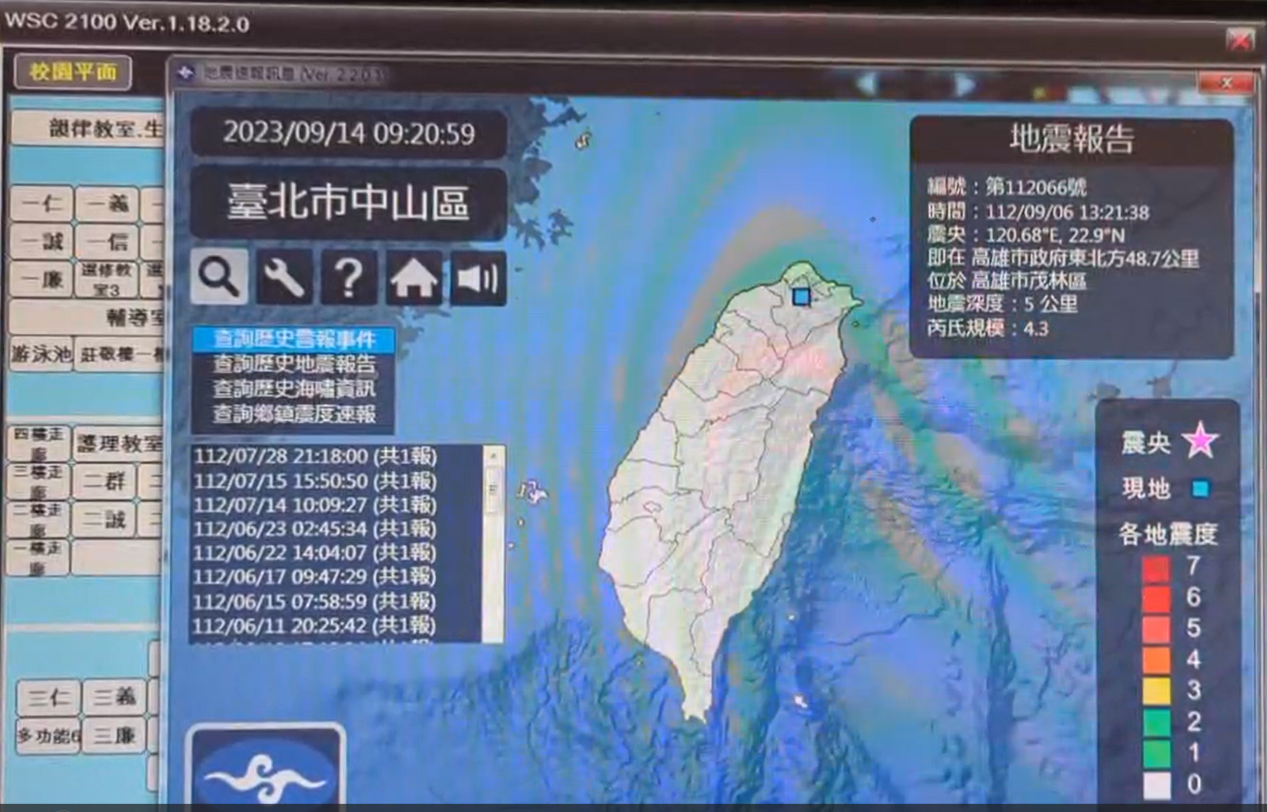Select 一樓走廊 in WSC 2100
The image size is (1267, 812).
pos(38,557)
